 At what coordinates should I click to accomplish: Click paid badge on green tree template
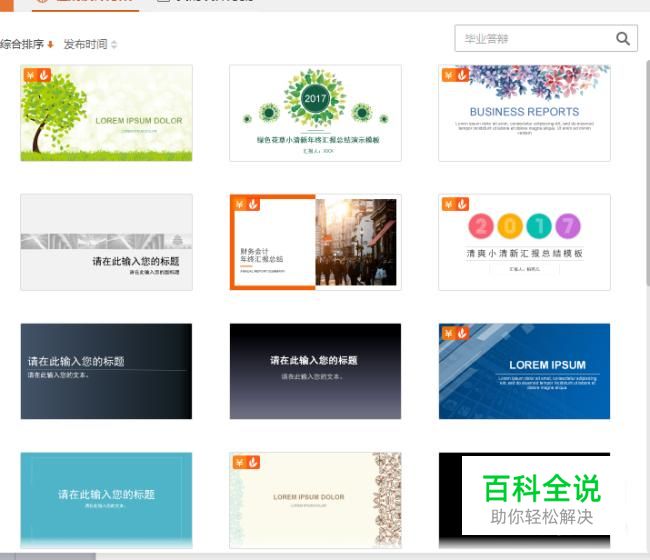[x=37, y=75]
